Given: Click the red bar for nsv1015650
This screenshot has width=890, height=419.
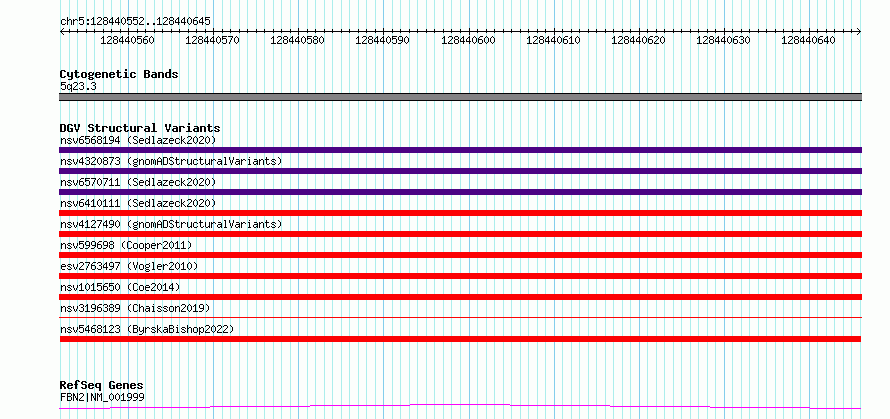Looking at the screenshot, I should (x=460, y=297).
